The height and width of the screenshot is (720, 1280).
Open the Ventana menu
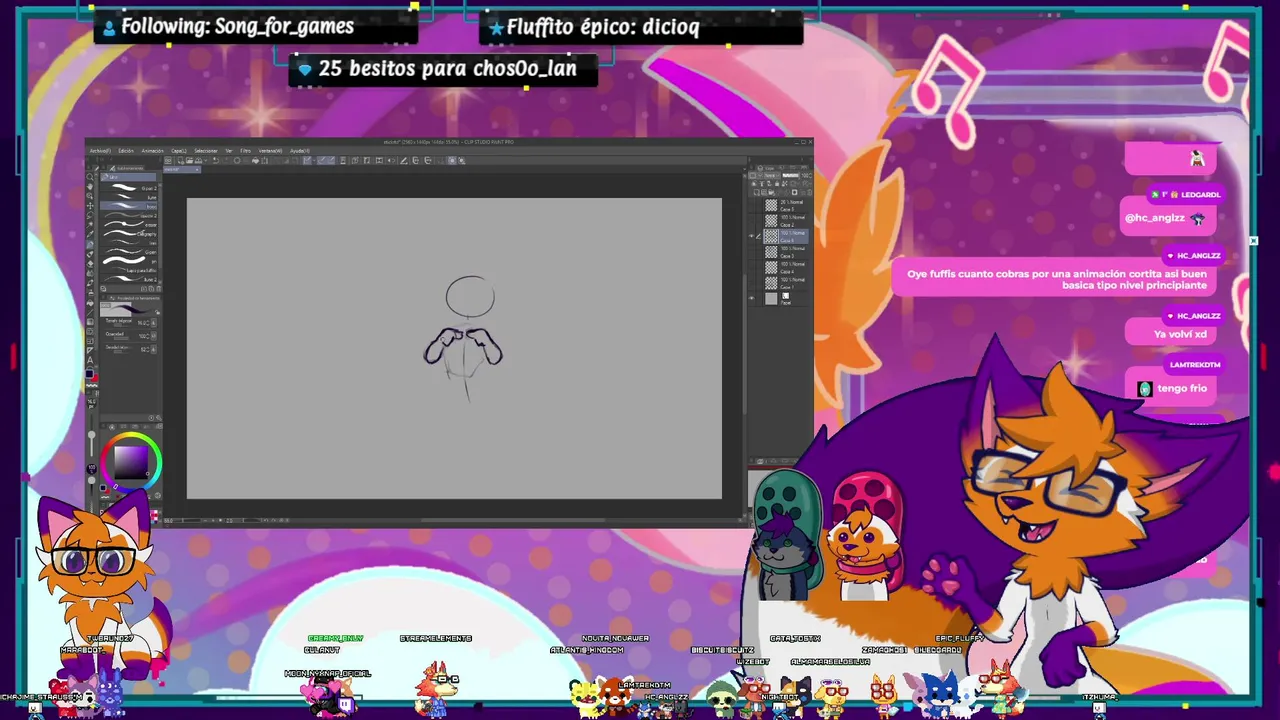click(270, 151)
